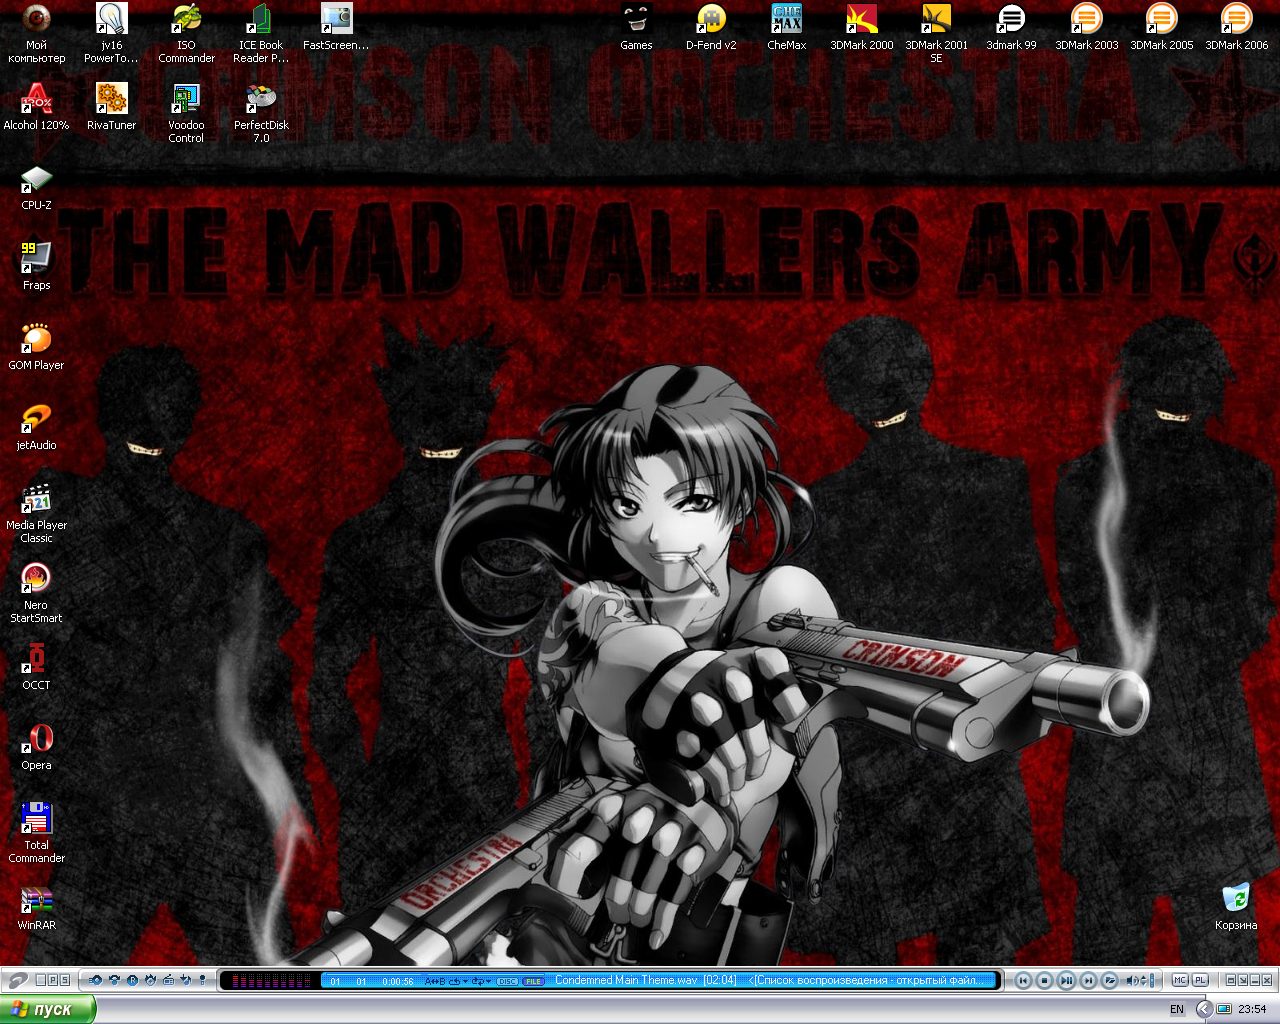This screenshot has height=1024, width=1280.
Task: Select the CPU-Z desktop shortcut
Action: pos(36,187)
